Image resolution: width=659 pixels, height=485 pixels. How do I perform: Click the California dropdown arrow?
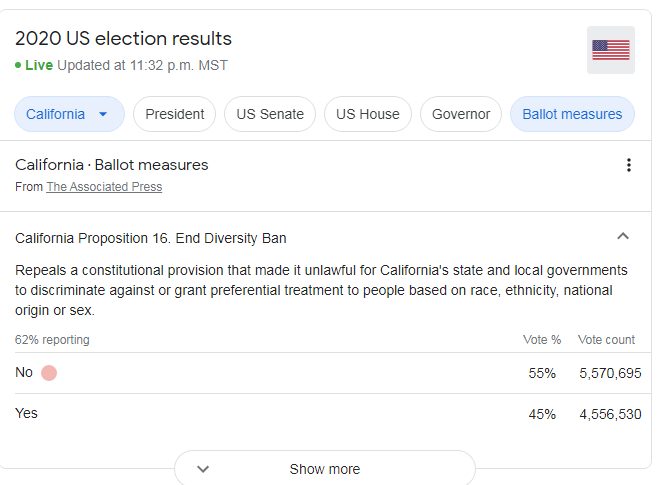103,114
